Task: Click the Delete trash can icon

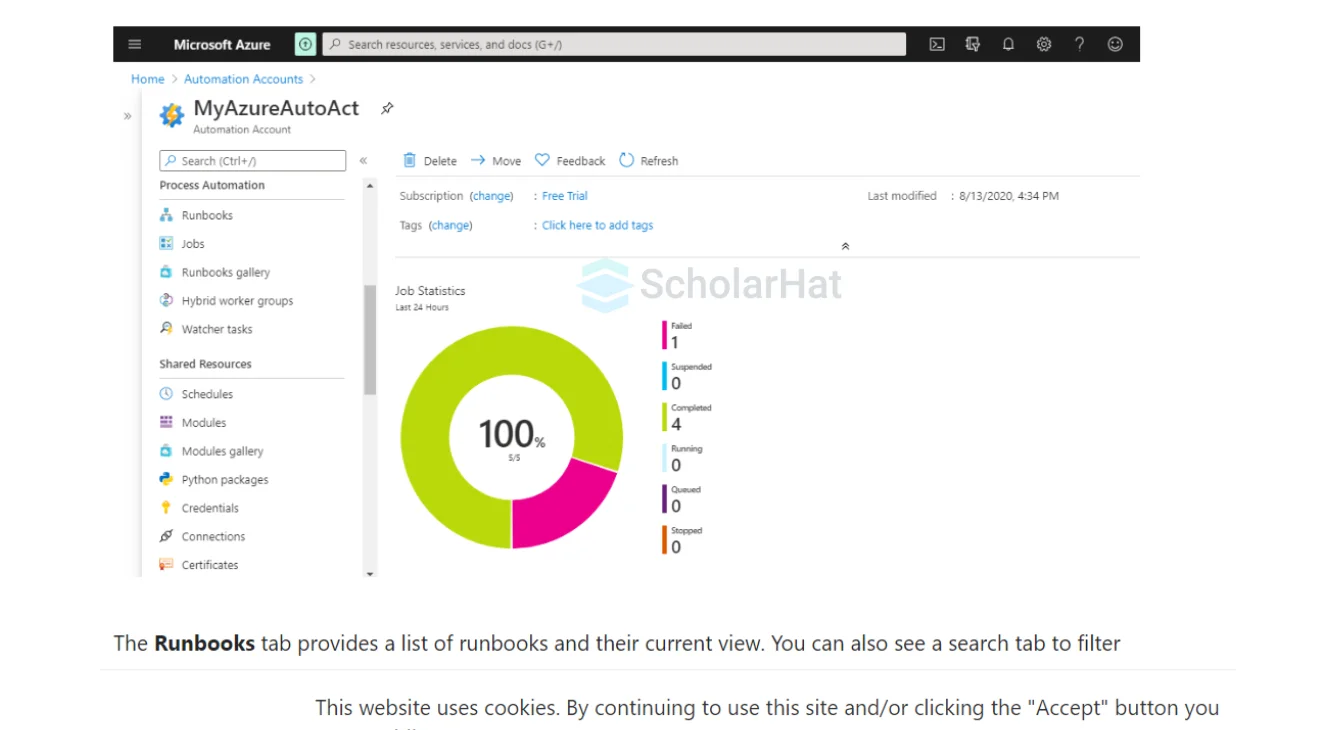Action: tap(409, 160)
